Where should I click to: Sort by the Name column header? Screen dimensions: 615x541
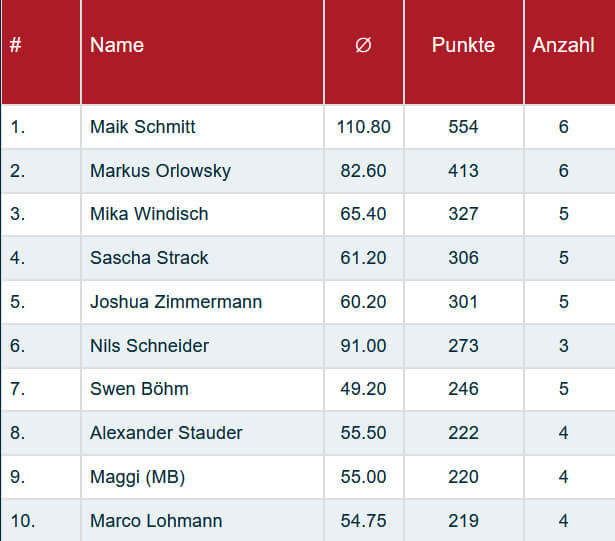(x=117, y=45)
